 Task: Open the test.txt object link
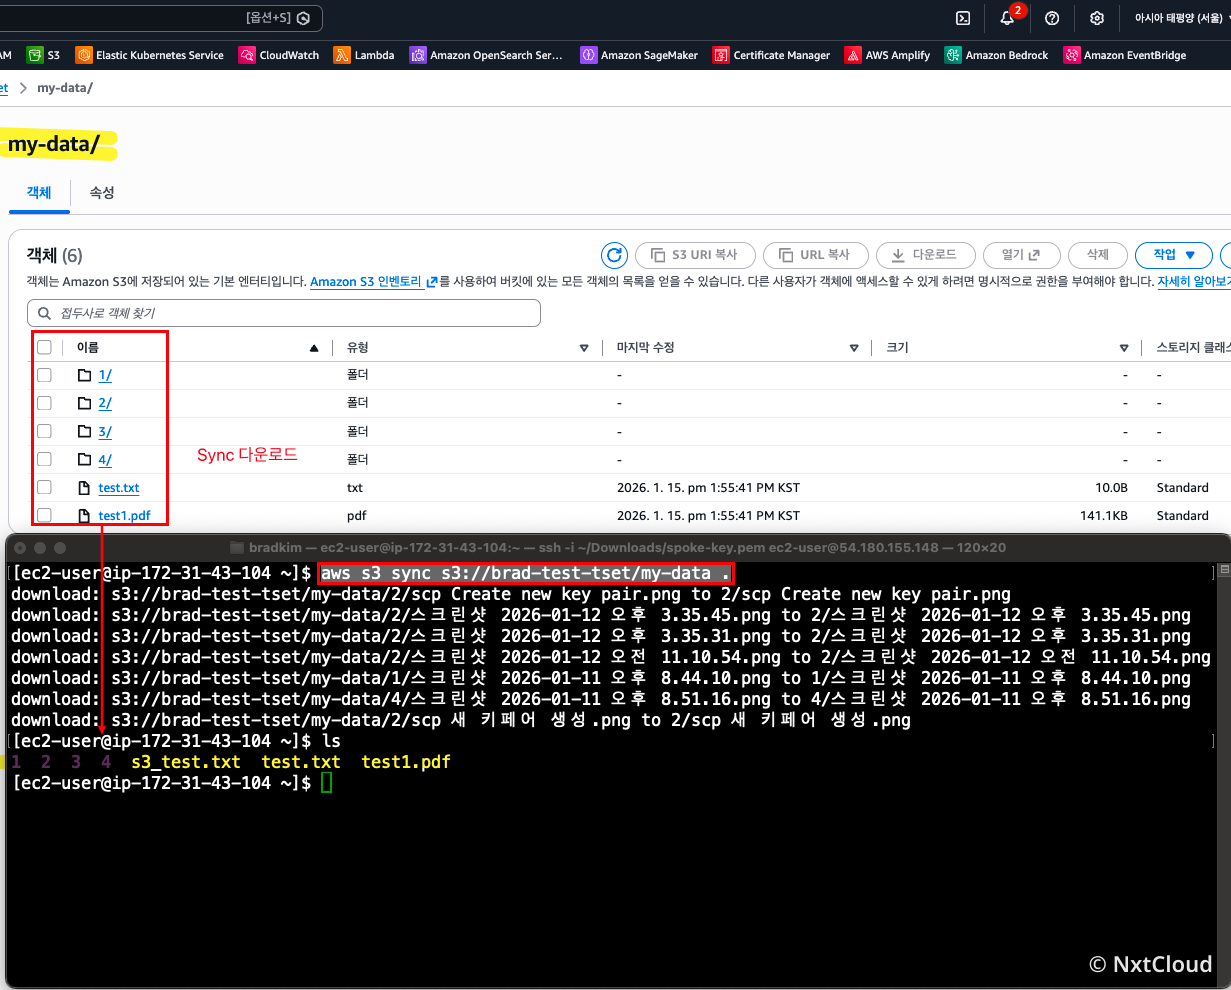[x=119, y=488]
